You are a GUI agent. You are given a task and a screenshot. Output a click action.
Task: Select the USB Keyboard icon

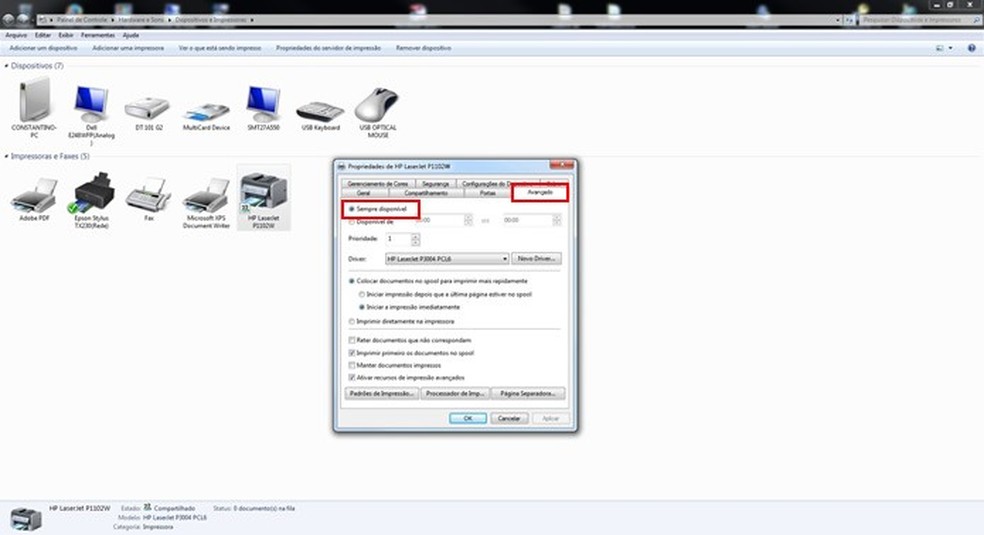320,111
